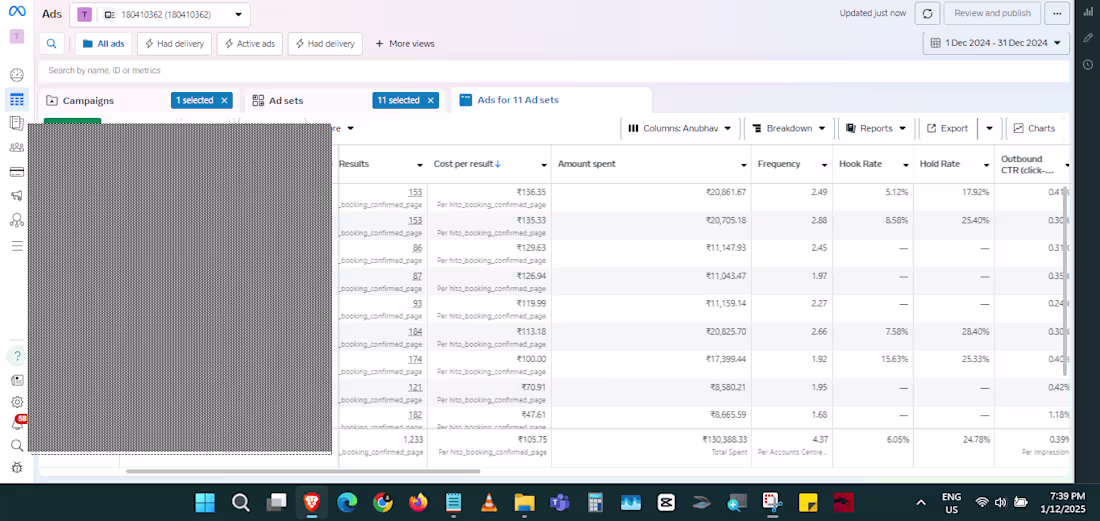
Task: Click the Charts button
Action: click(x=1034, y=128)
